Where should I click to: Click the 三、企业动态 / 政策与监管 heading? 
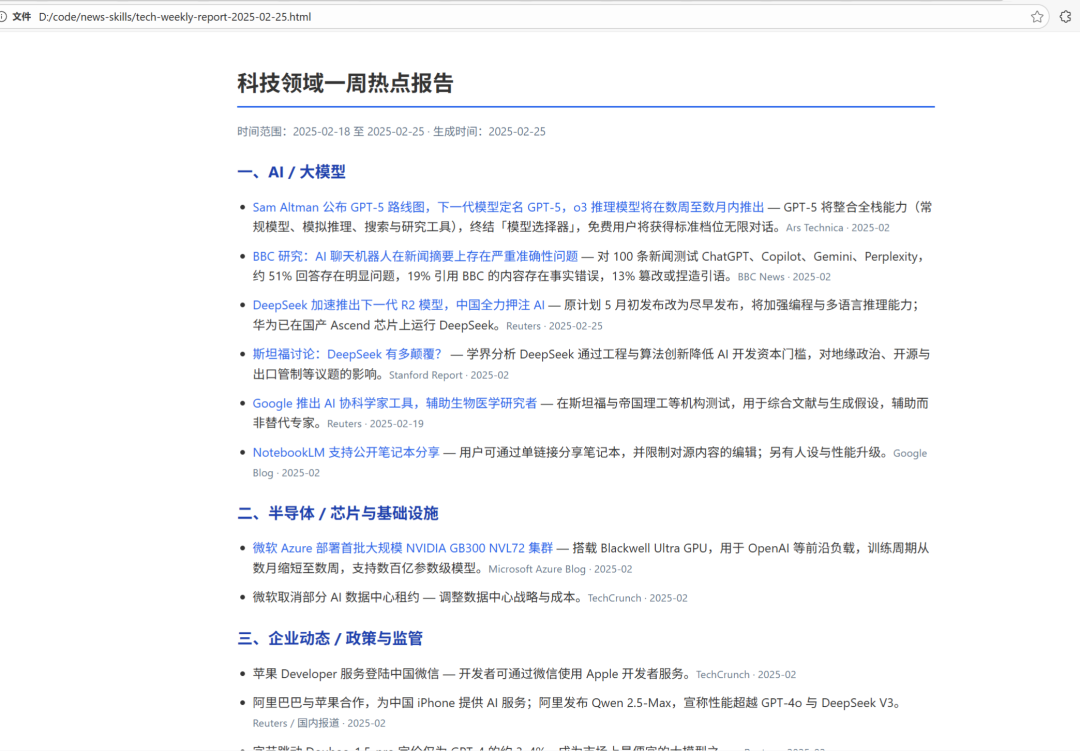coord(330,639)
